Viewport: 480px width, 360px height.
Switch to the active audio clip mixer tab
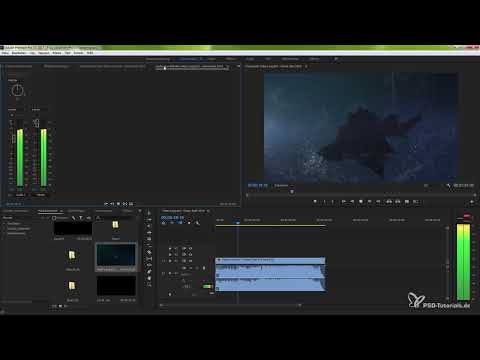pos(193,66)
